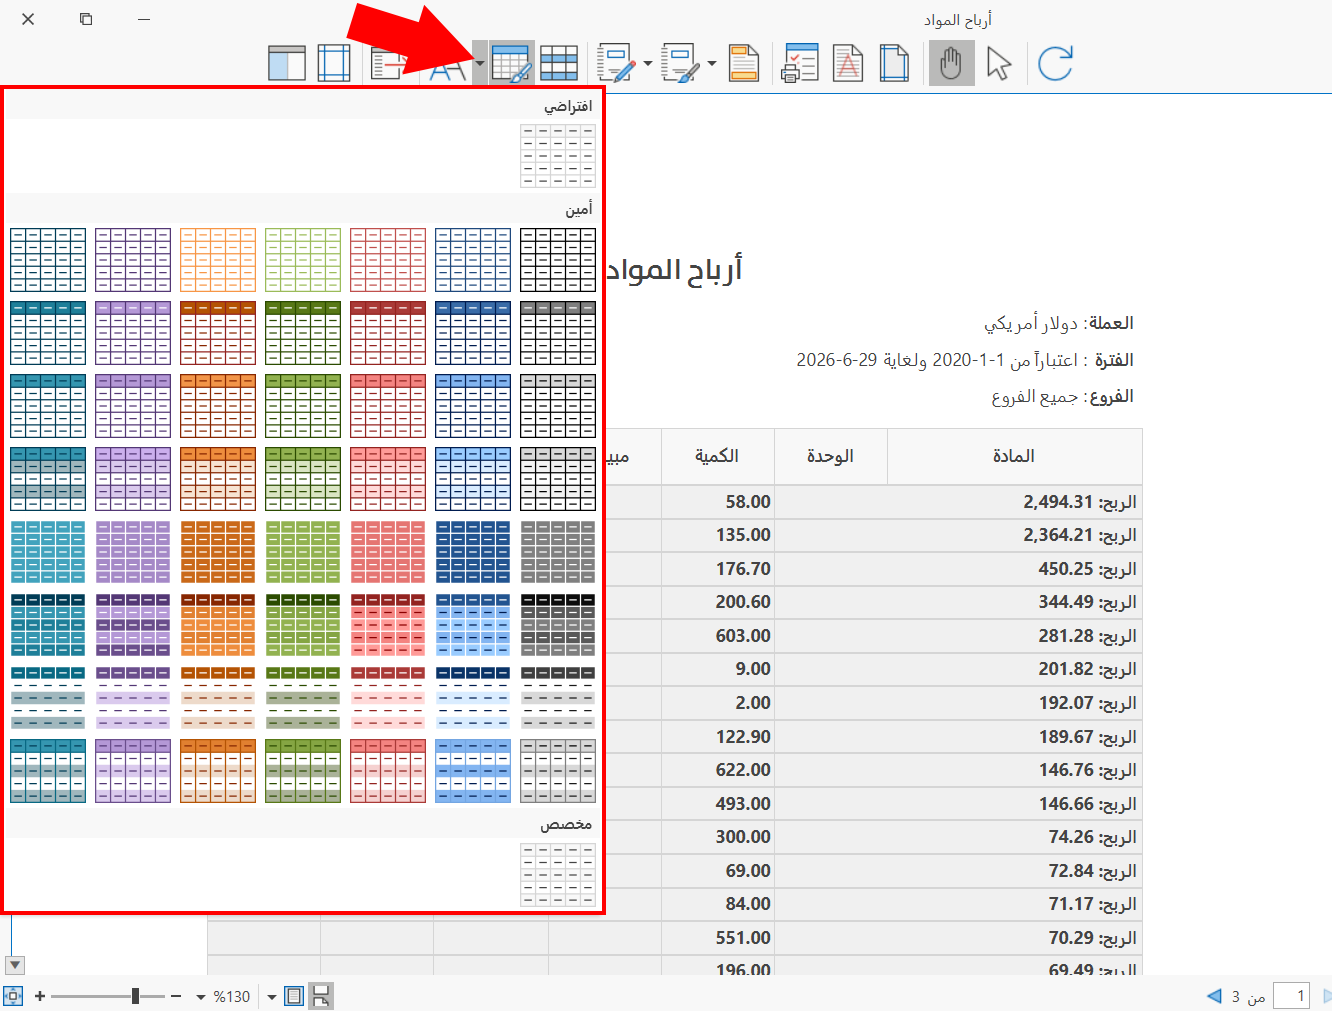Adjust the zoom slider handle

[135, 996]
